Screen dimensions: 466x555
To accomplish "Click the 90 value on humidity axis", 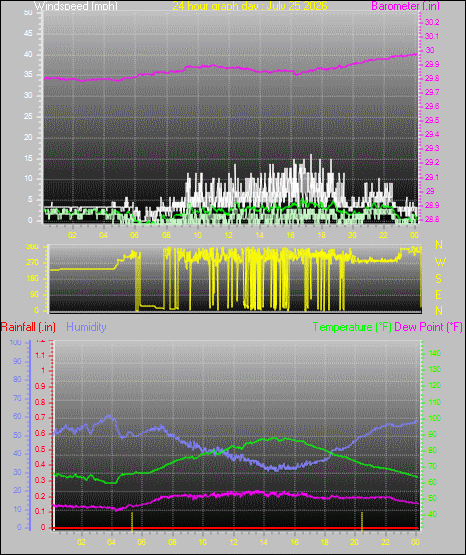I will [x=17, y=361].
